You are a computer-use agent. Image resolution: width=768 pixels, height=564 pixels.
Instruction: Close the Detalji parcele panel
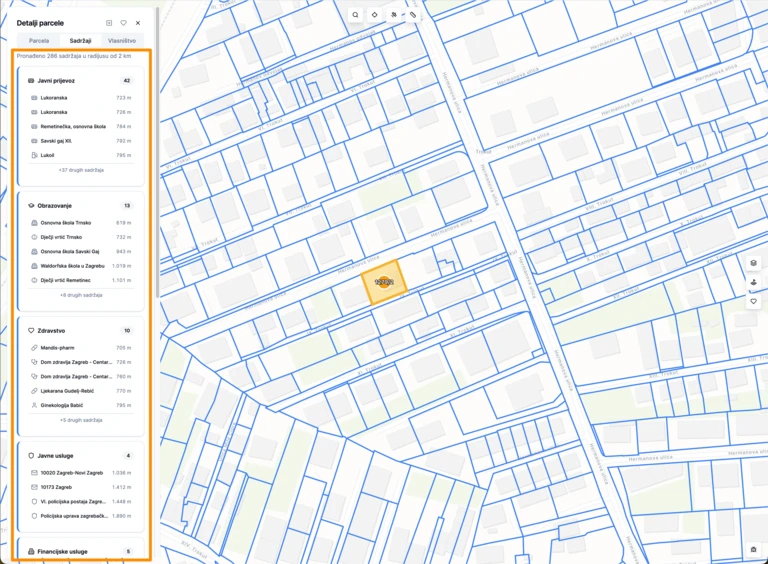(138, 22)
